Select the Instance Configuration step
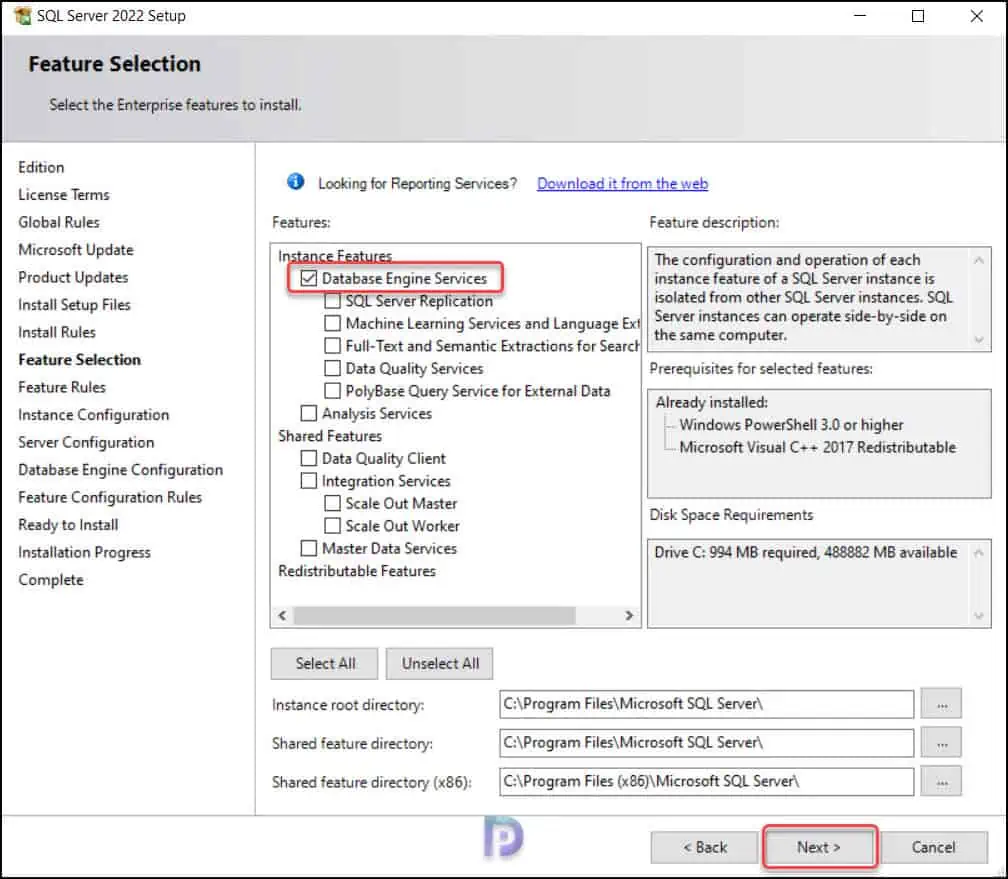Viewport: 1008px width, 879px height. point(93,415)
